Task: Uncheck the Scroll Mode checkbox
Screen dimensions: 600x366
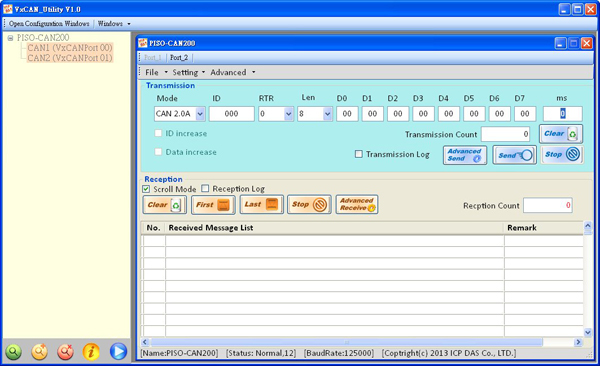Action: (x=146, y=189)
